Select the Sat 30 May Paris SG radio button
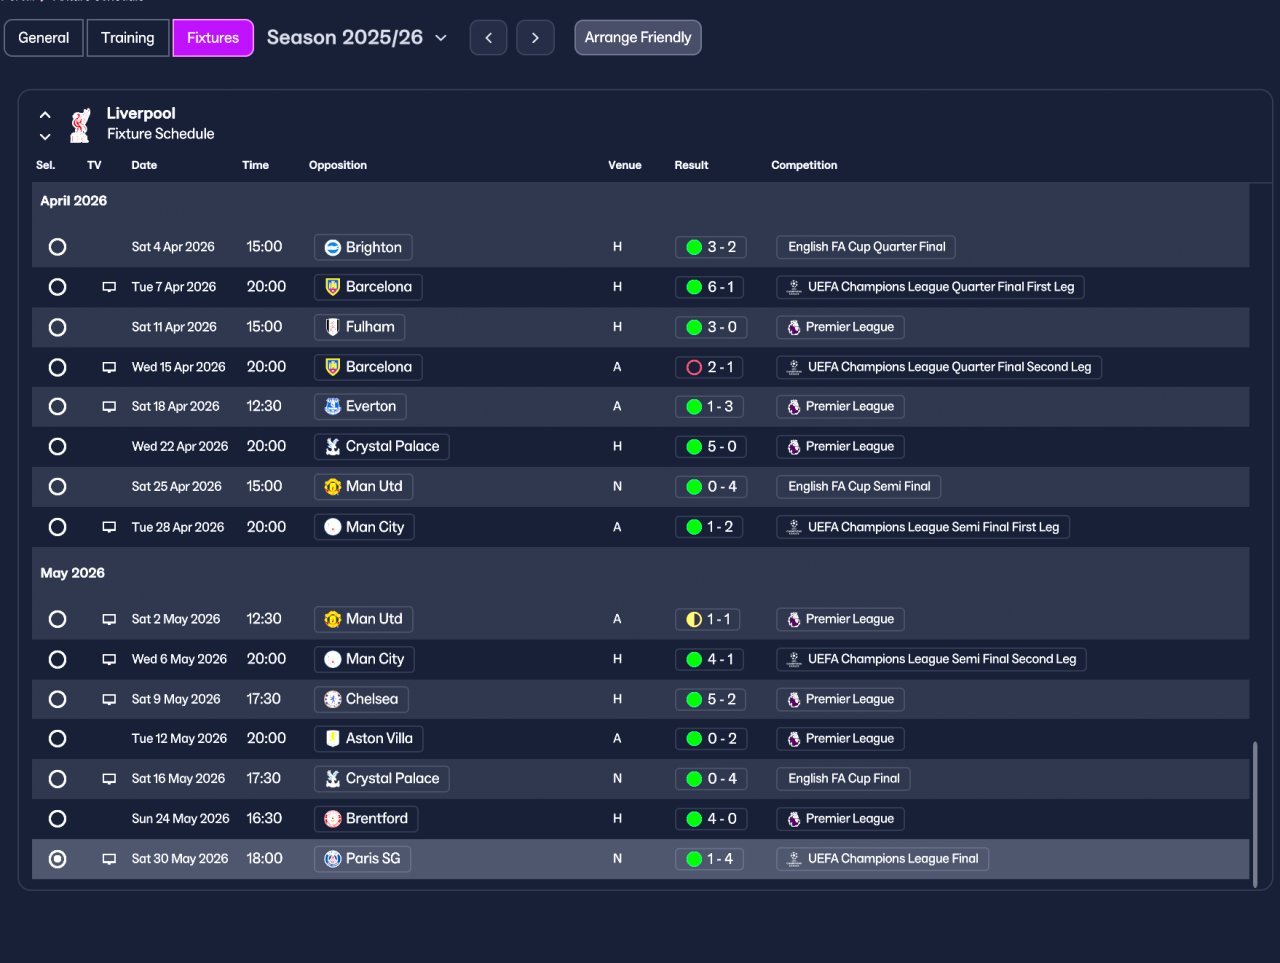The width and height of the screenshot is (1280, 963). (x=58, y=859)
